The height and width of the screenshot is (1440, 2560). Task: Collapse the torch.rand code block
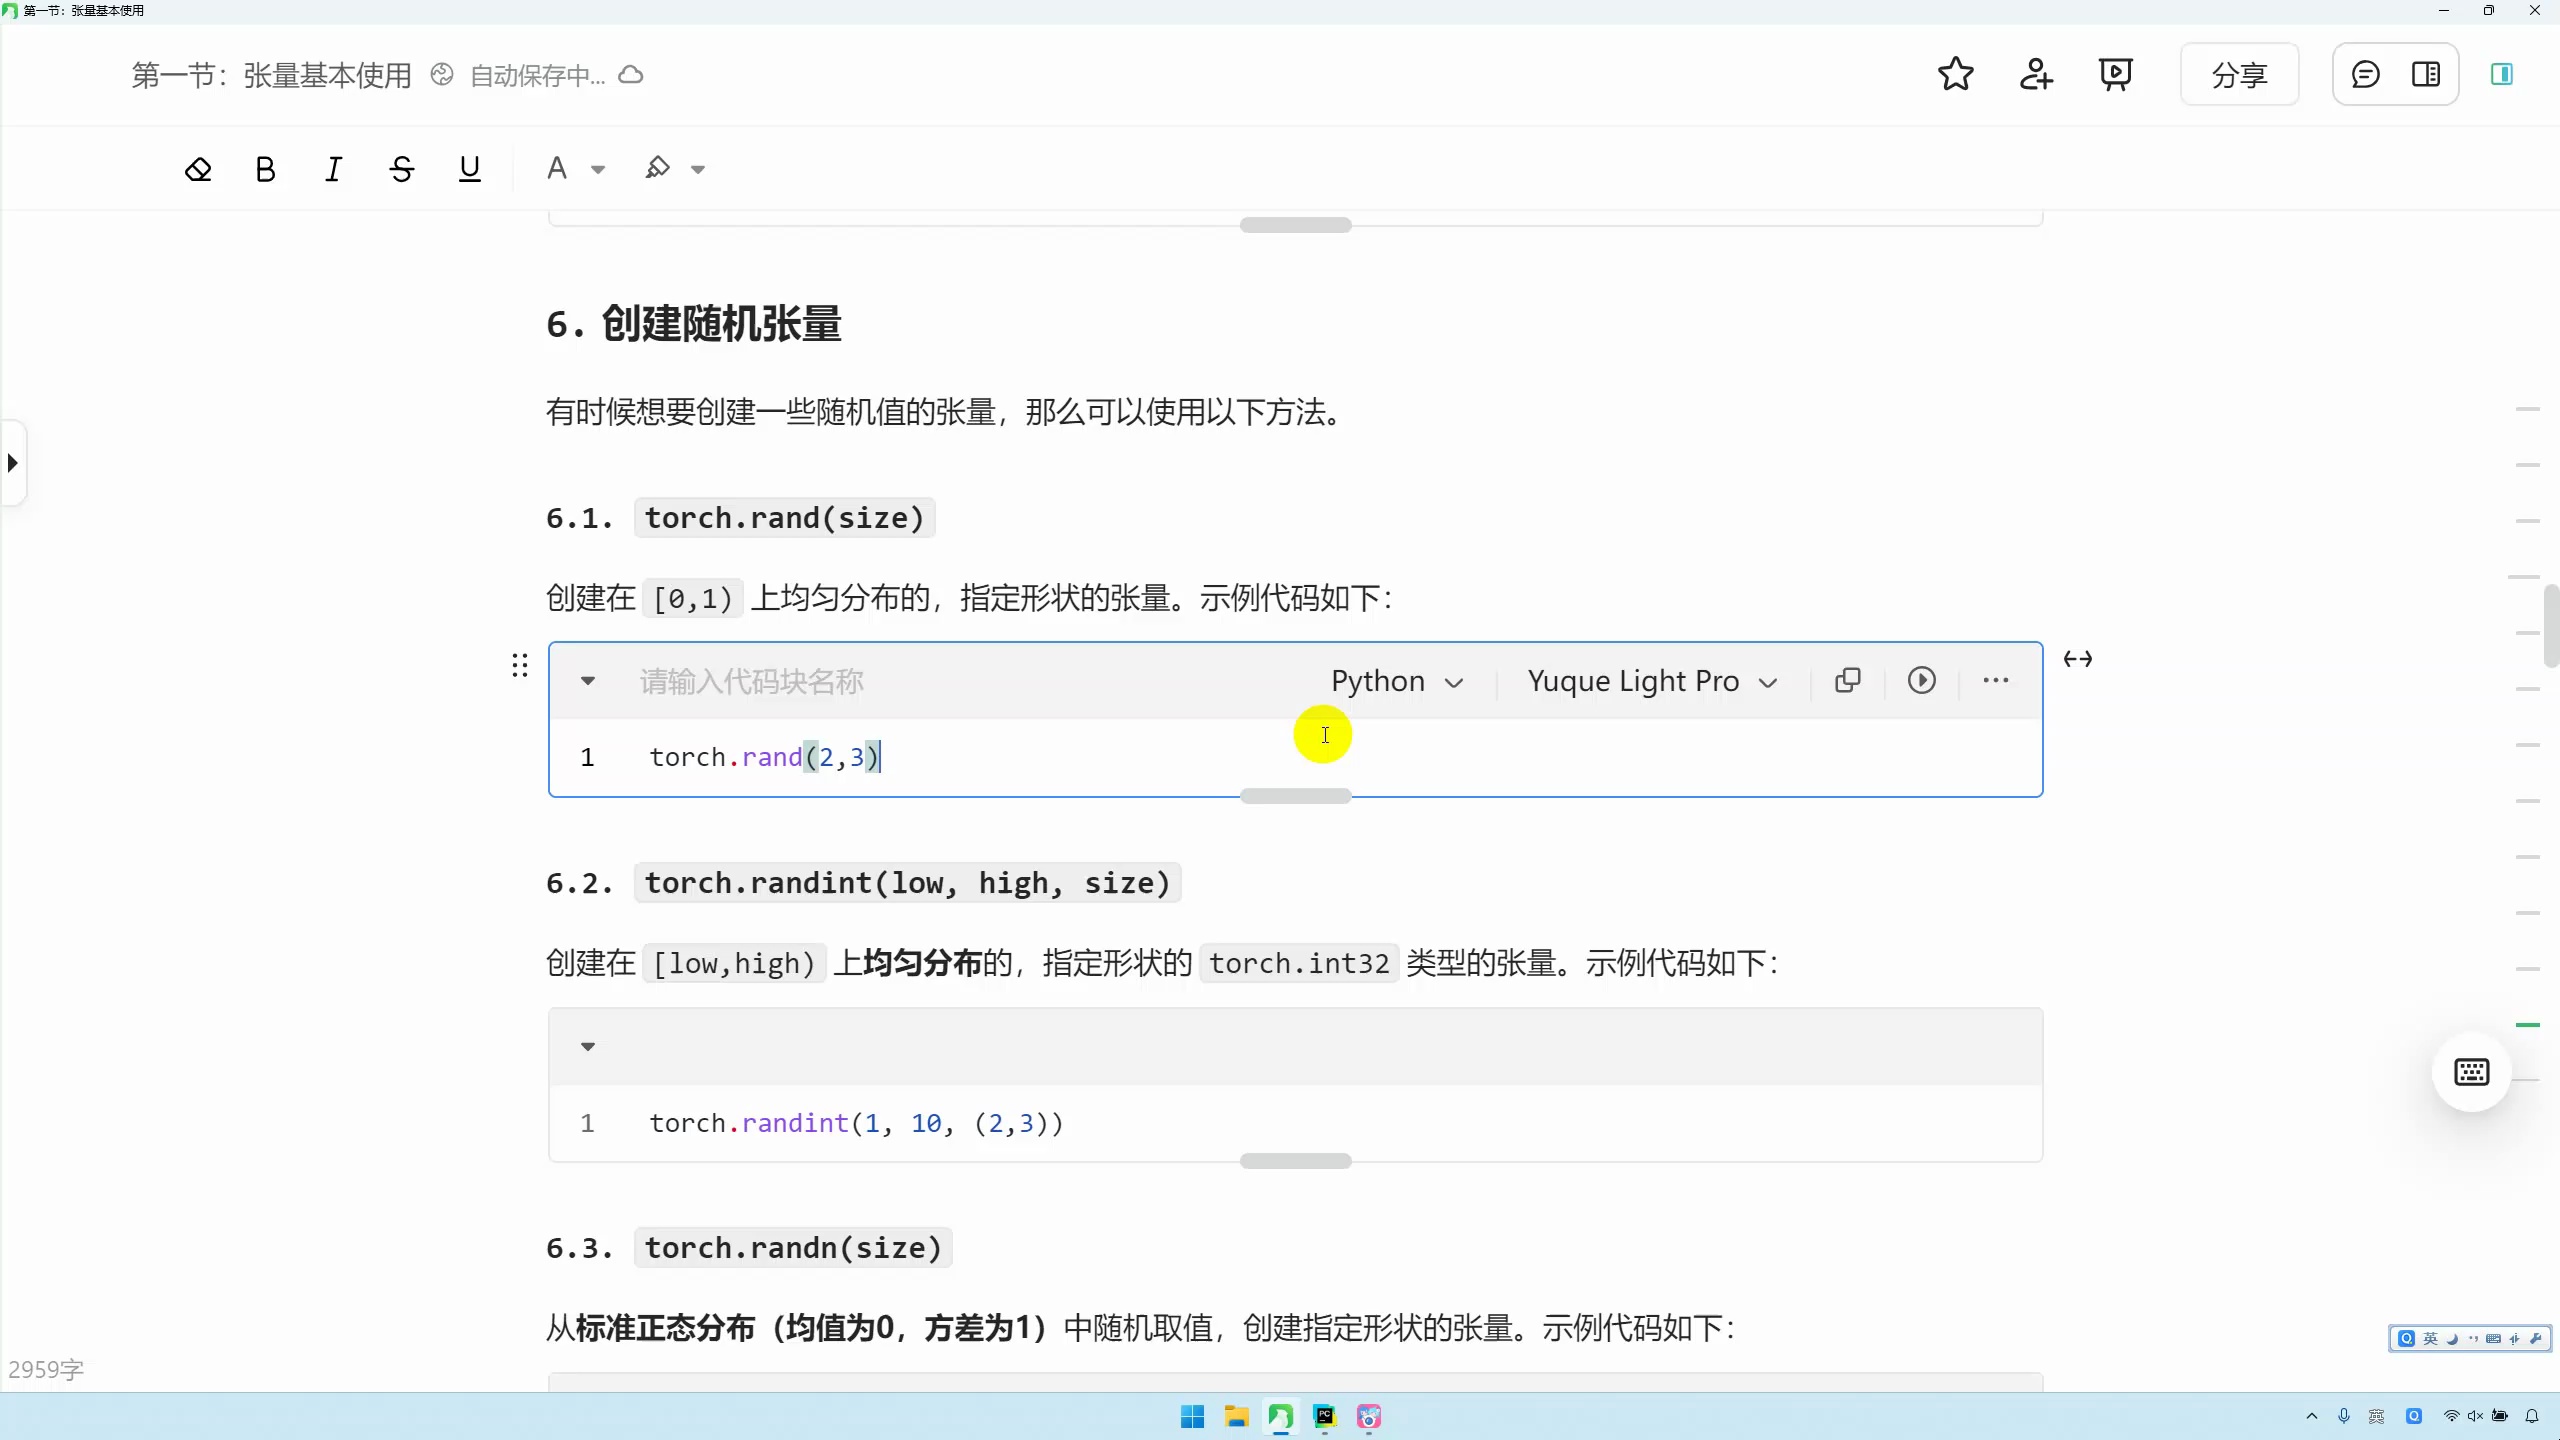pos(588,680)
